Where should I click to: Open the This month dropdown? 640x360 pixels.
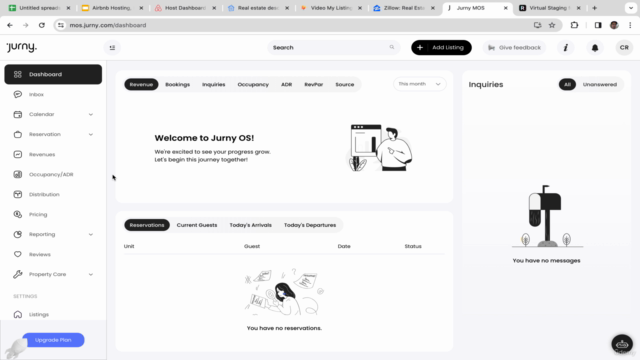pyautogui.click(x=420, y=84)
